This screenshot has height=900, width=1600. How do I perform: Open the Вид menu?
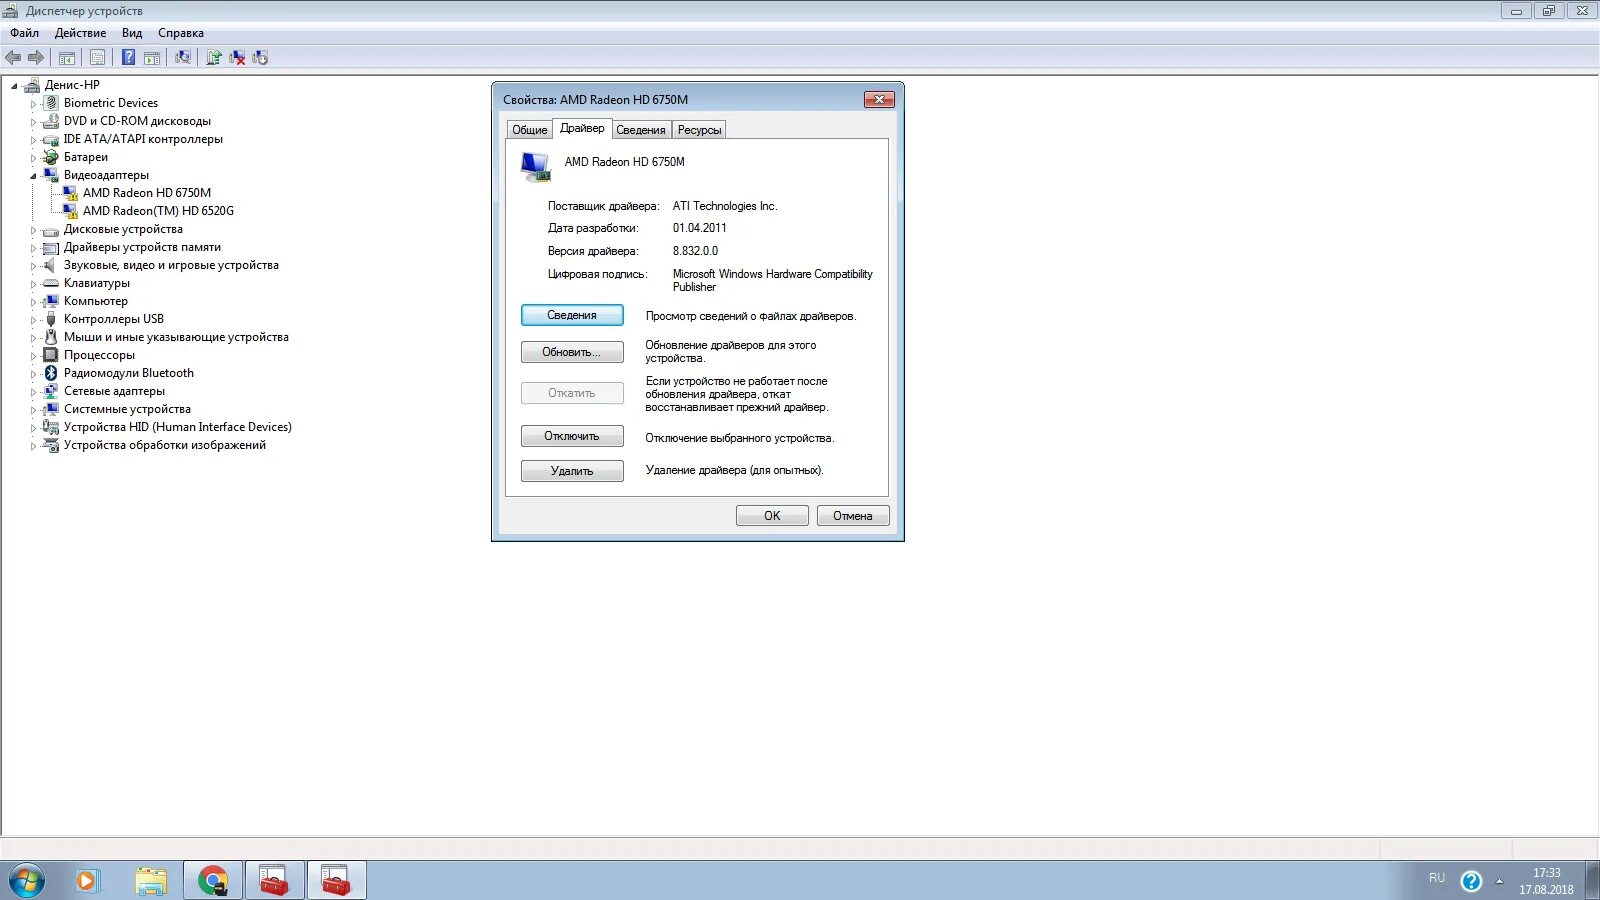132,33
